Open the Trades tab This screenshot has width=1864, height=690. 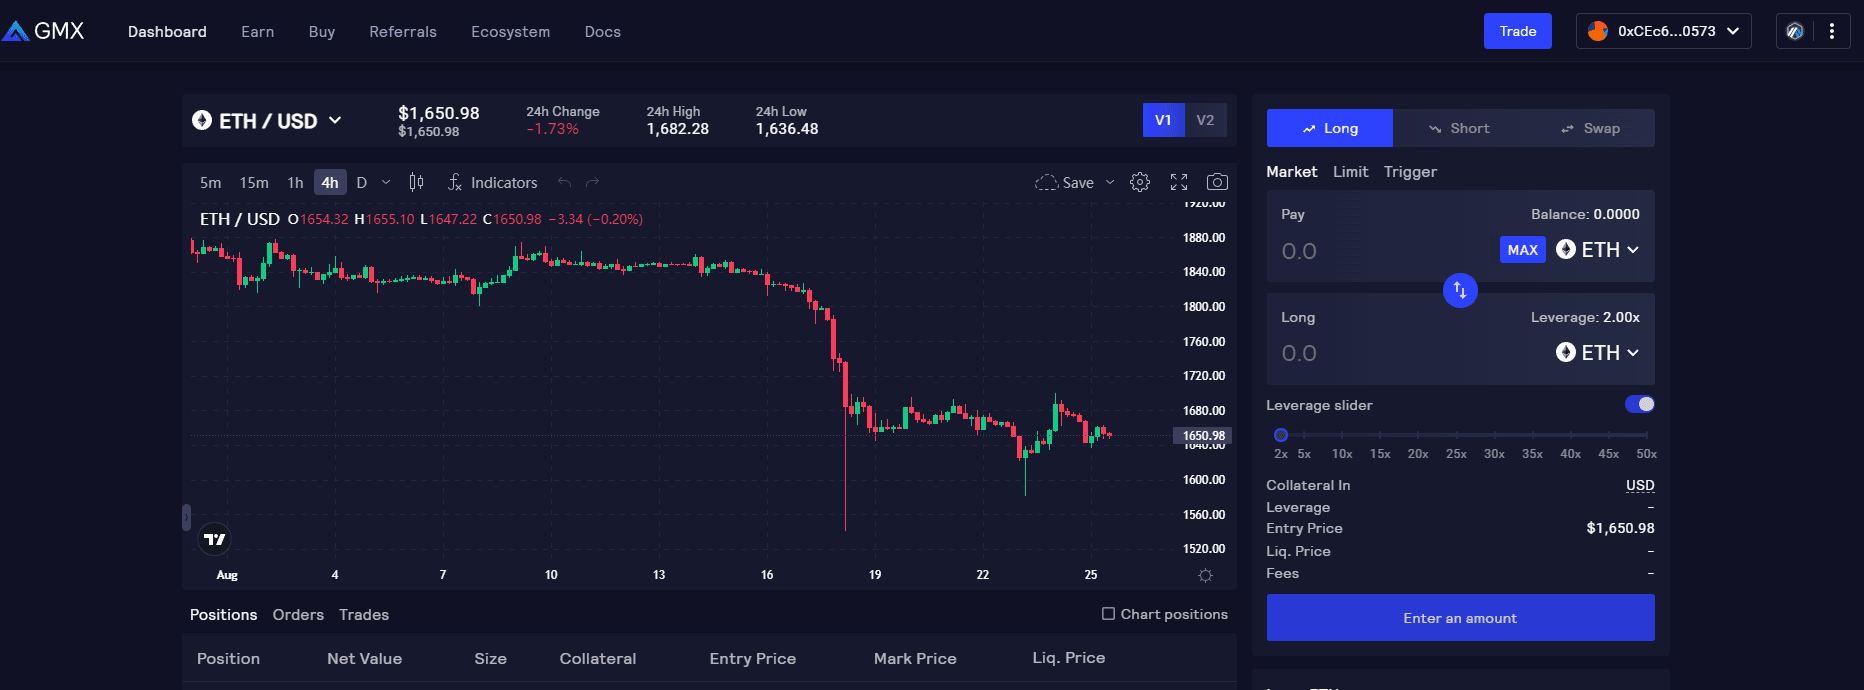point(364,615)
